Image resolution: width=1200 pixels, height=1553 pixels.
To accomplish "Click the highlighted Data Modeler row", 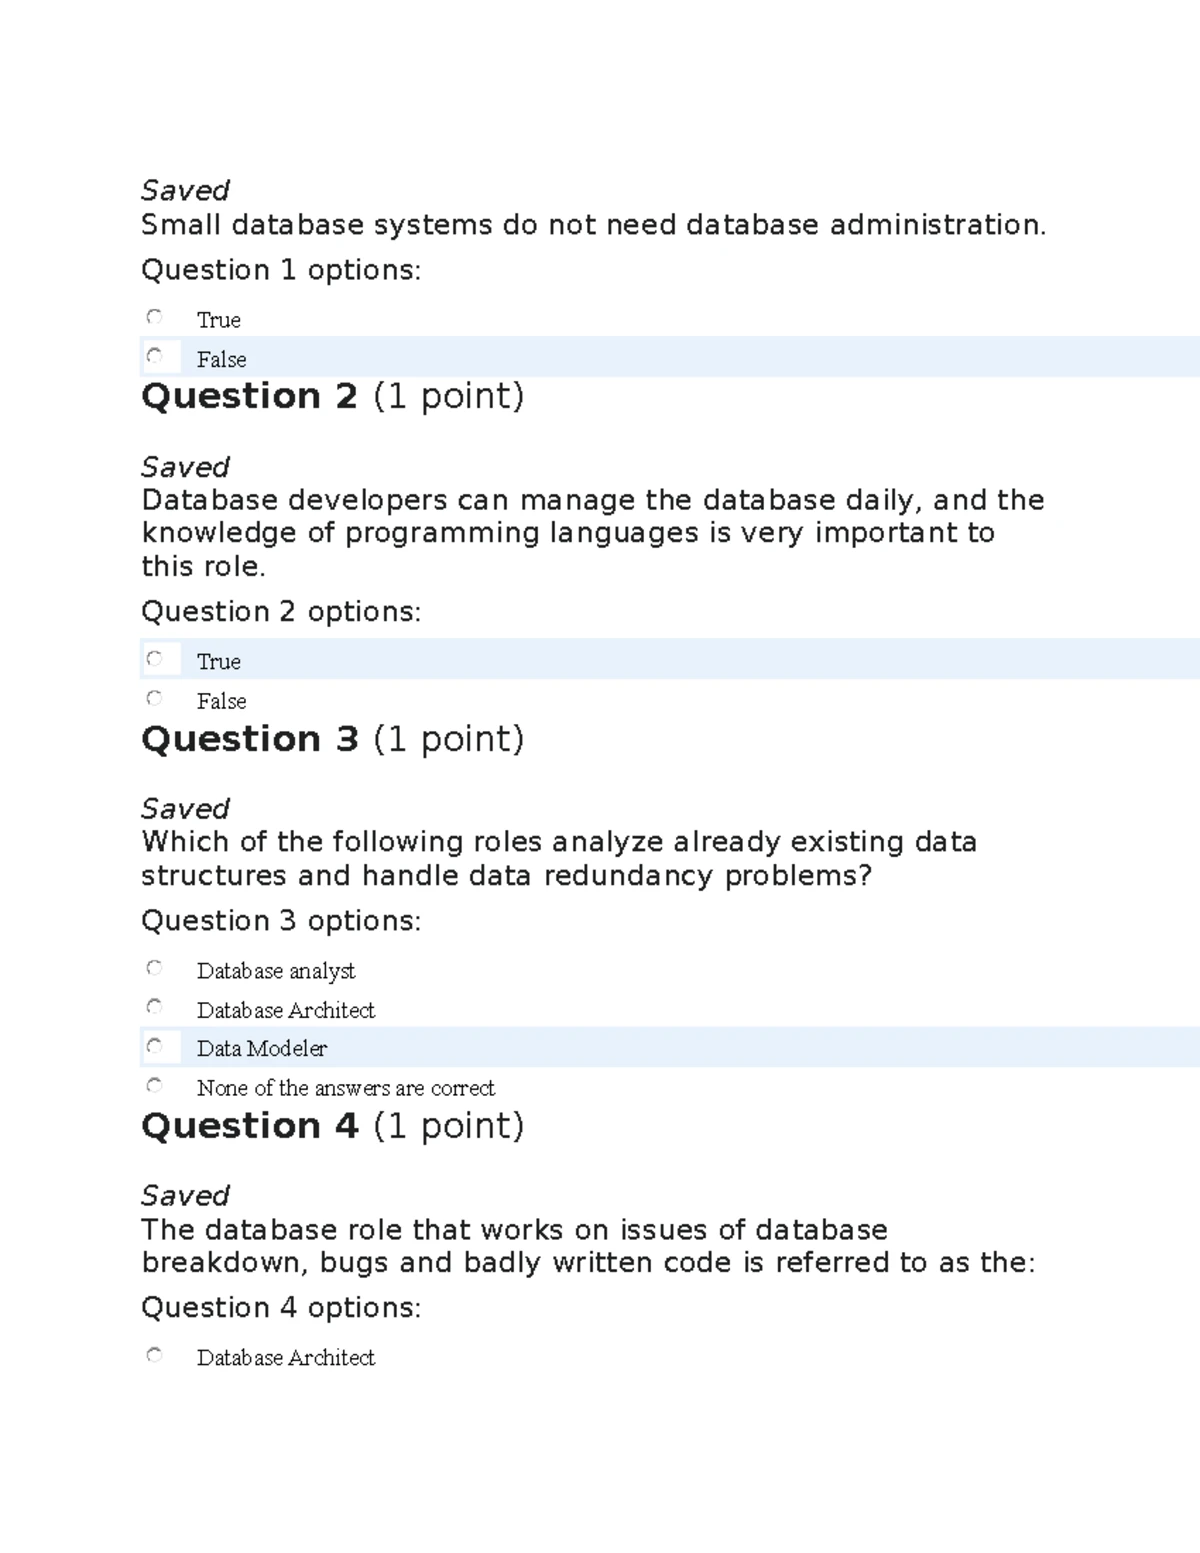I will (670, 1047).
